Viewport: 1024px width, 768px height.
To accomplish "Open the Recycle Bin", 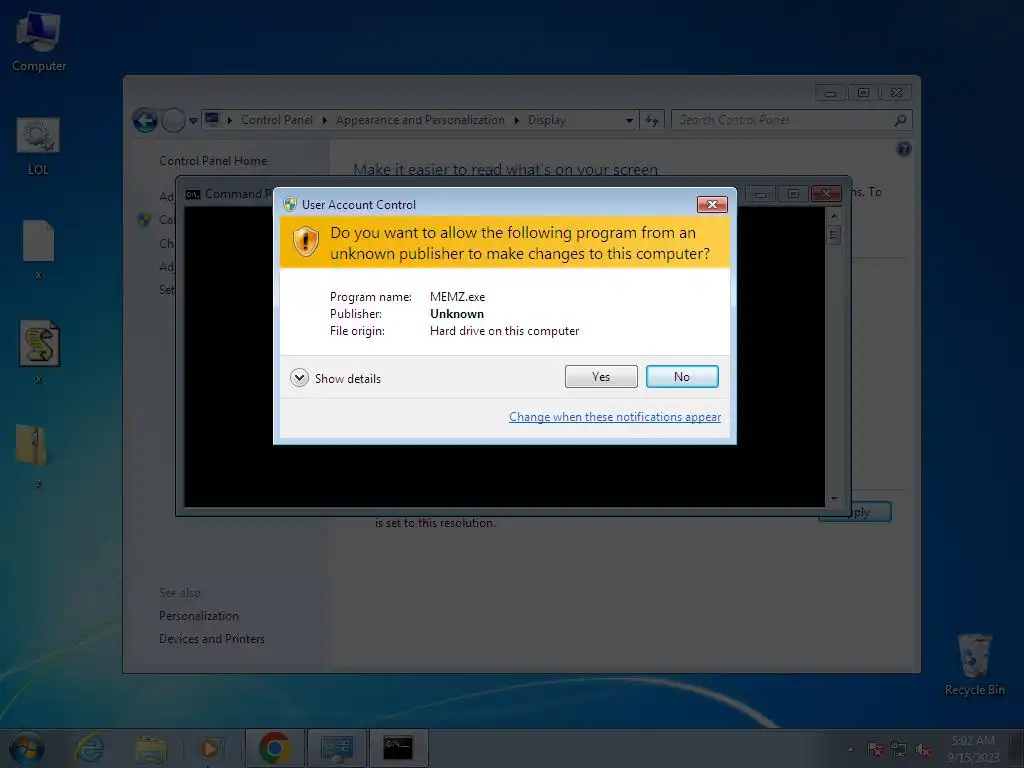I will pos(974,664).
